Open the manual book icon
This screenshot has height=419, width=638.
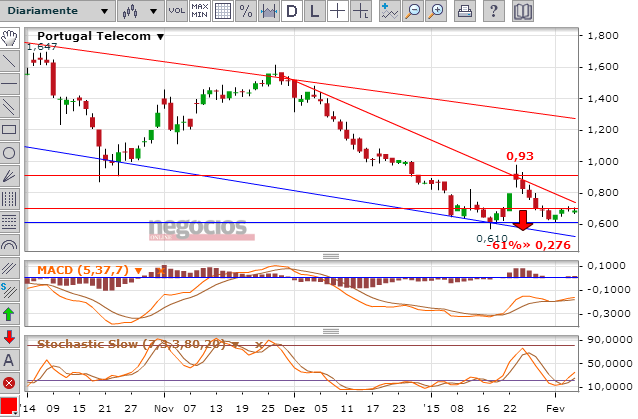click(x=522, y=11)
